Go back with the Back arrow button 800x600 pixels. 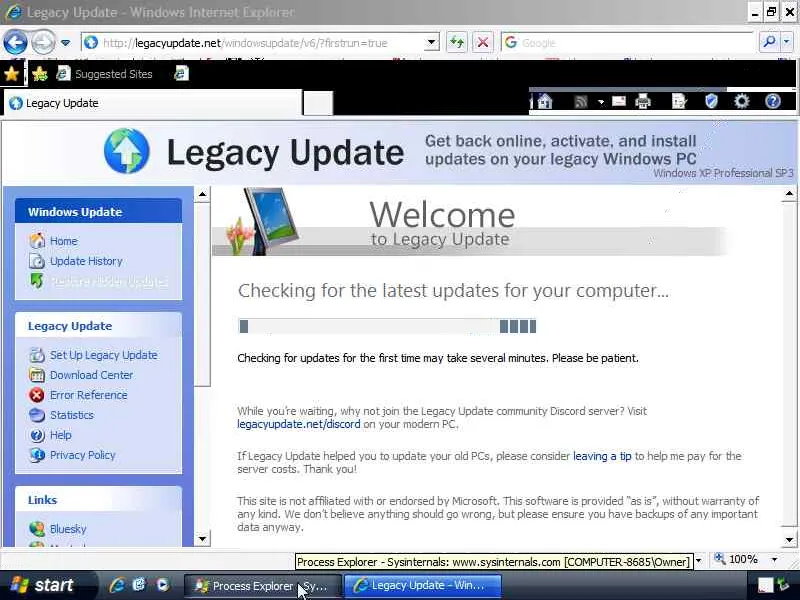pyautogui.click(x=15, y=42)
